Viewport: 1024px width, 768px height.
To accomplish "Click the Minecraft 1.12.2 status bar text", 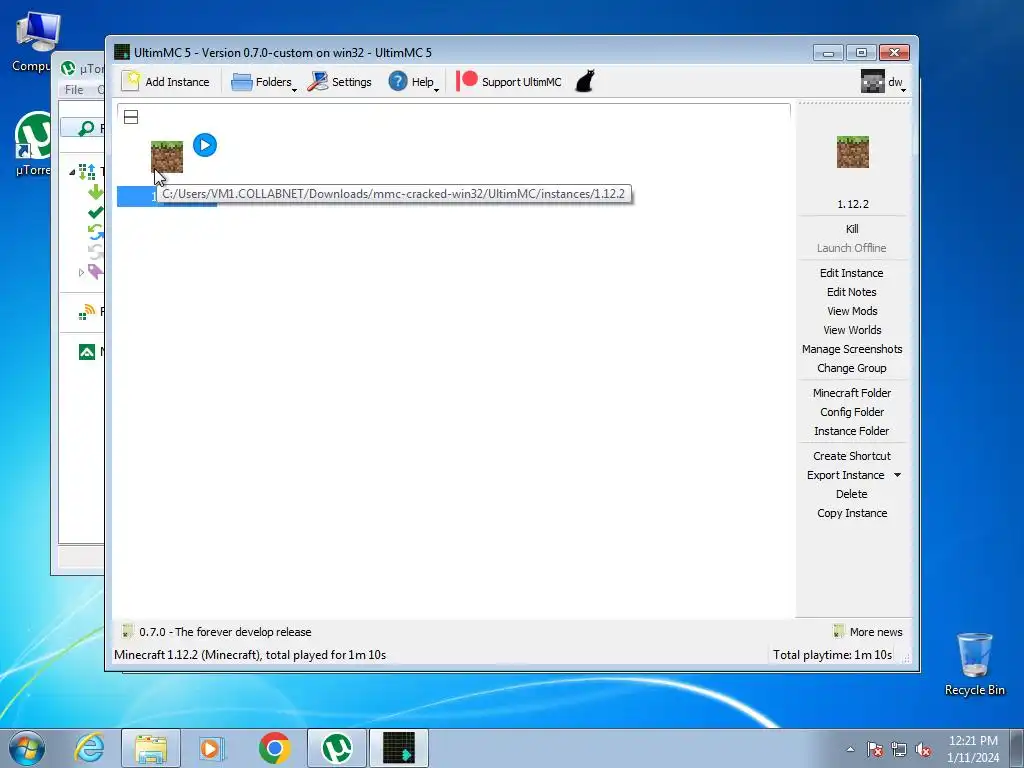I will pos(250,654).
